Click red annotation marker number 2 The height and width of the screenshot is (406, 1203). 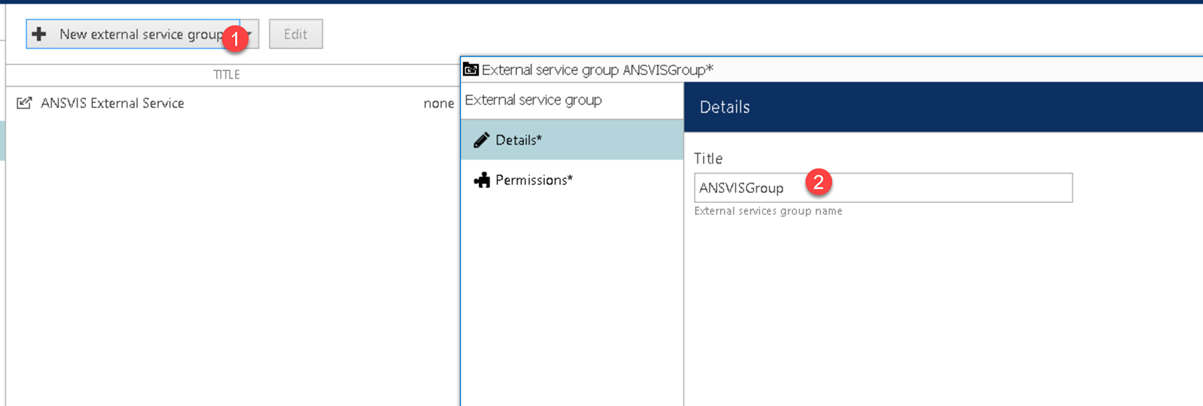coord(819,182)
